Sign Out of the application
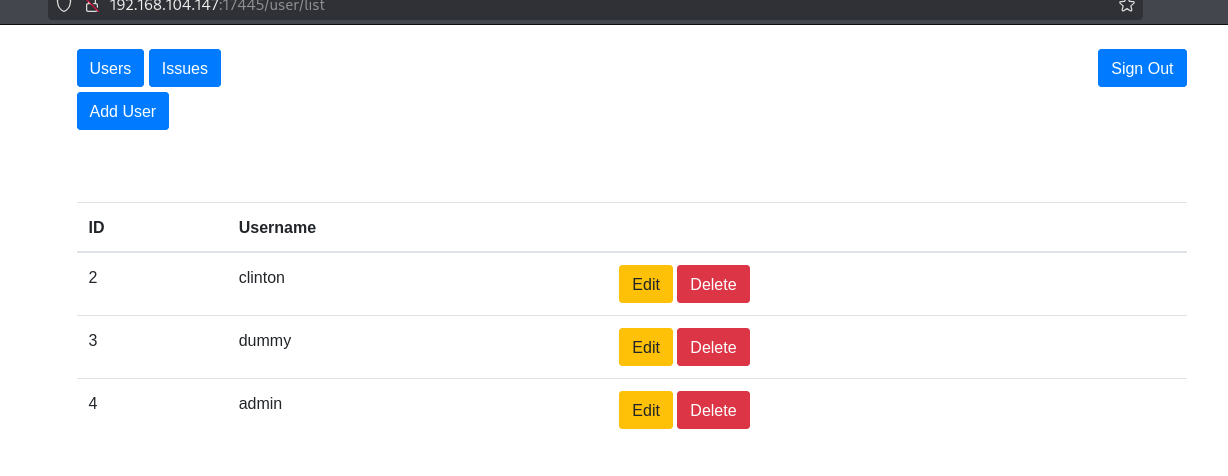Screen dimensions: 1228x476 (1142, 68)
